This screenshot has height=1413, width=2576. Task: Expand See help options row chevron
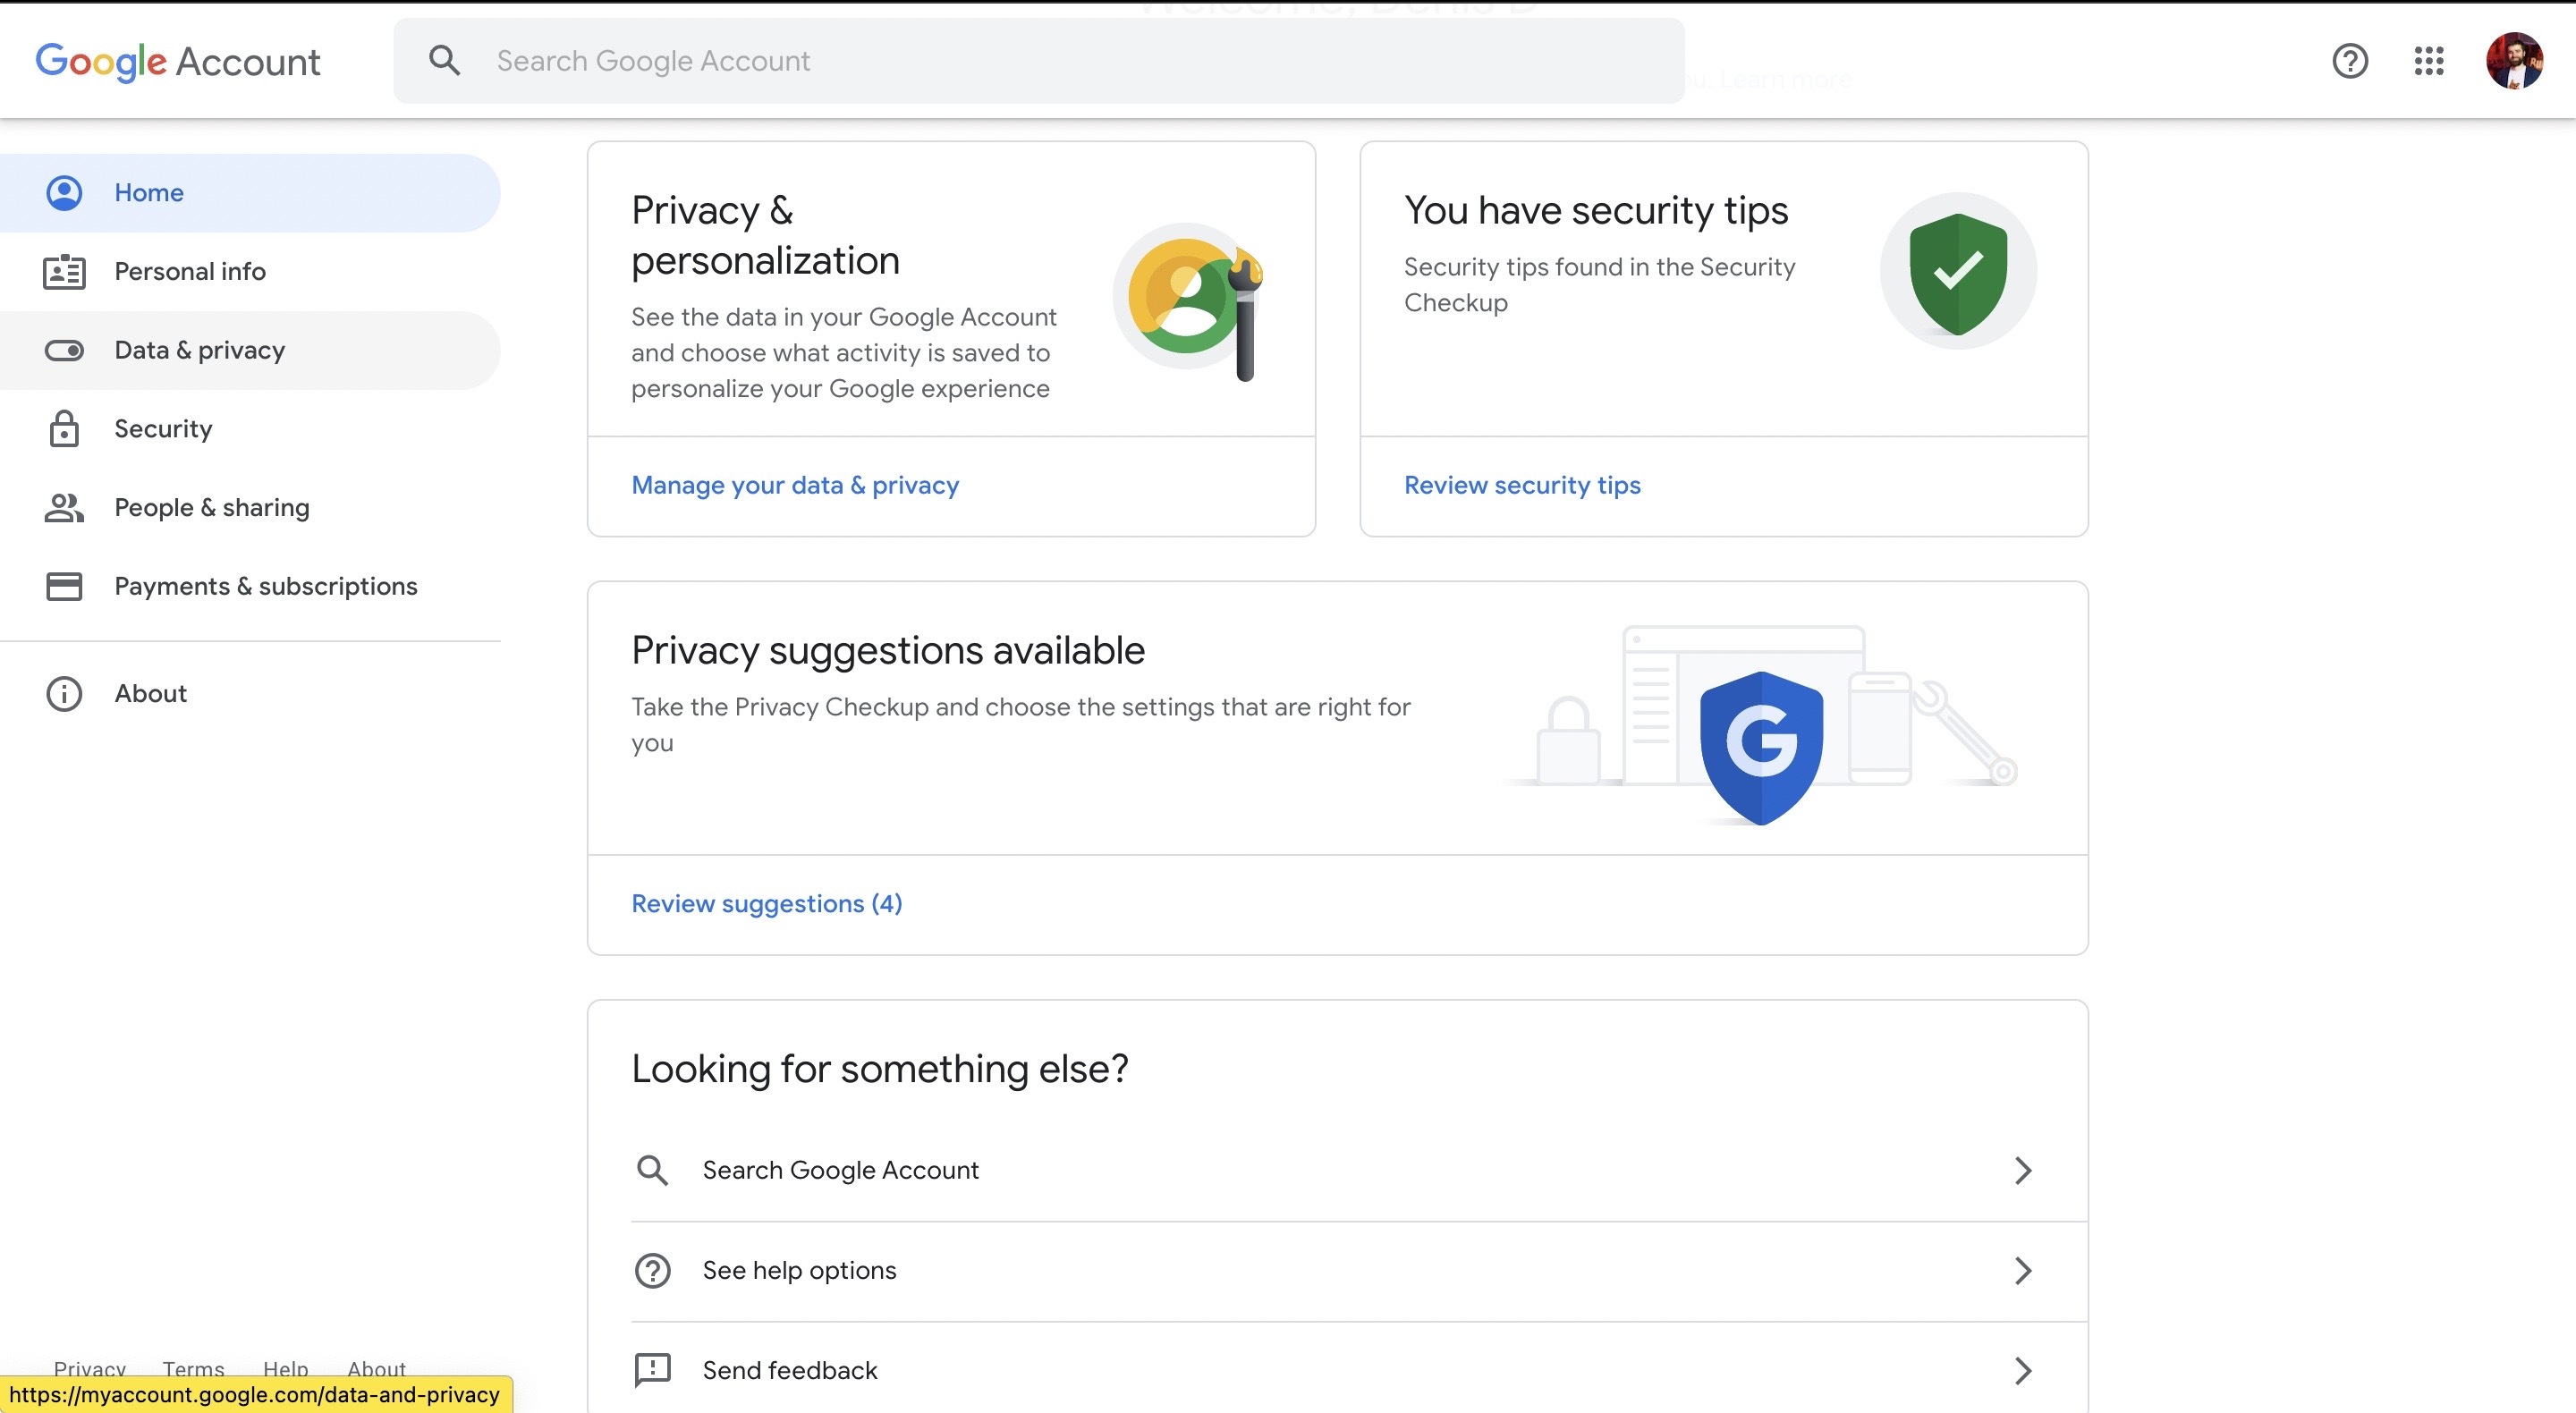(x=2022, y=1270)
